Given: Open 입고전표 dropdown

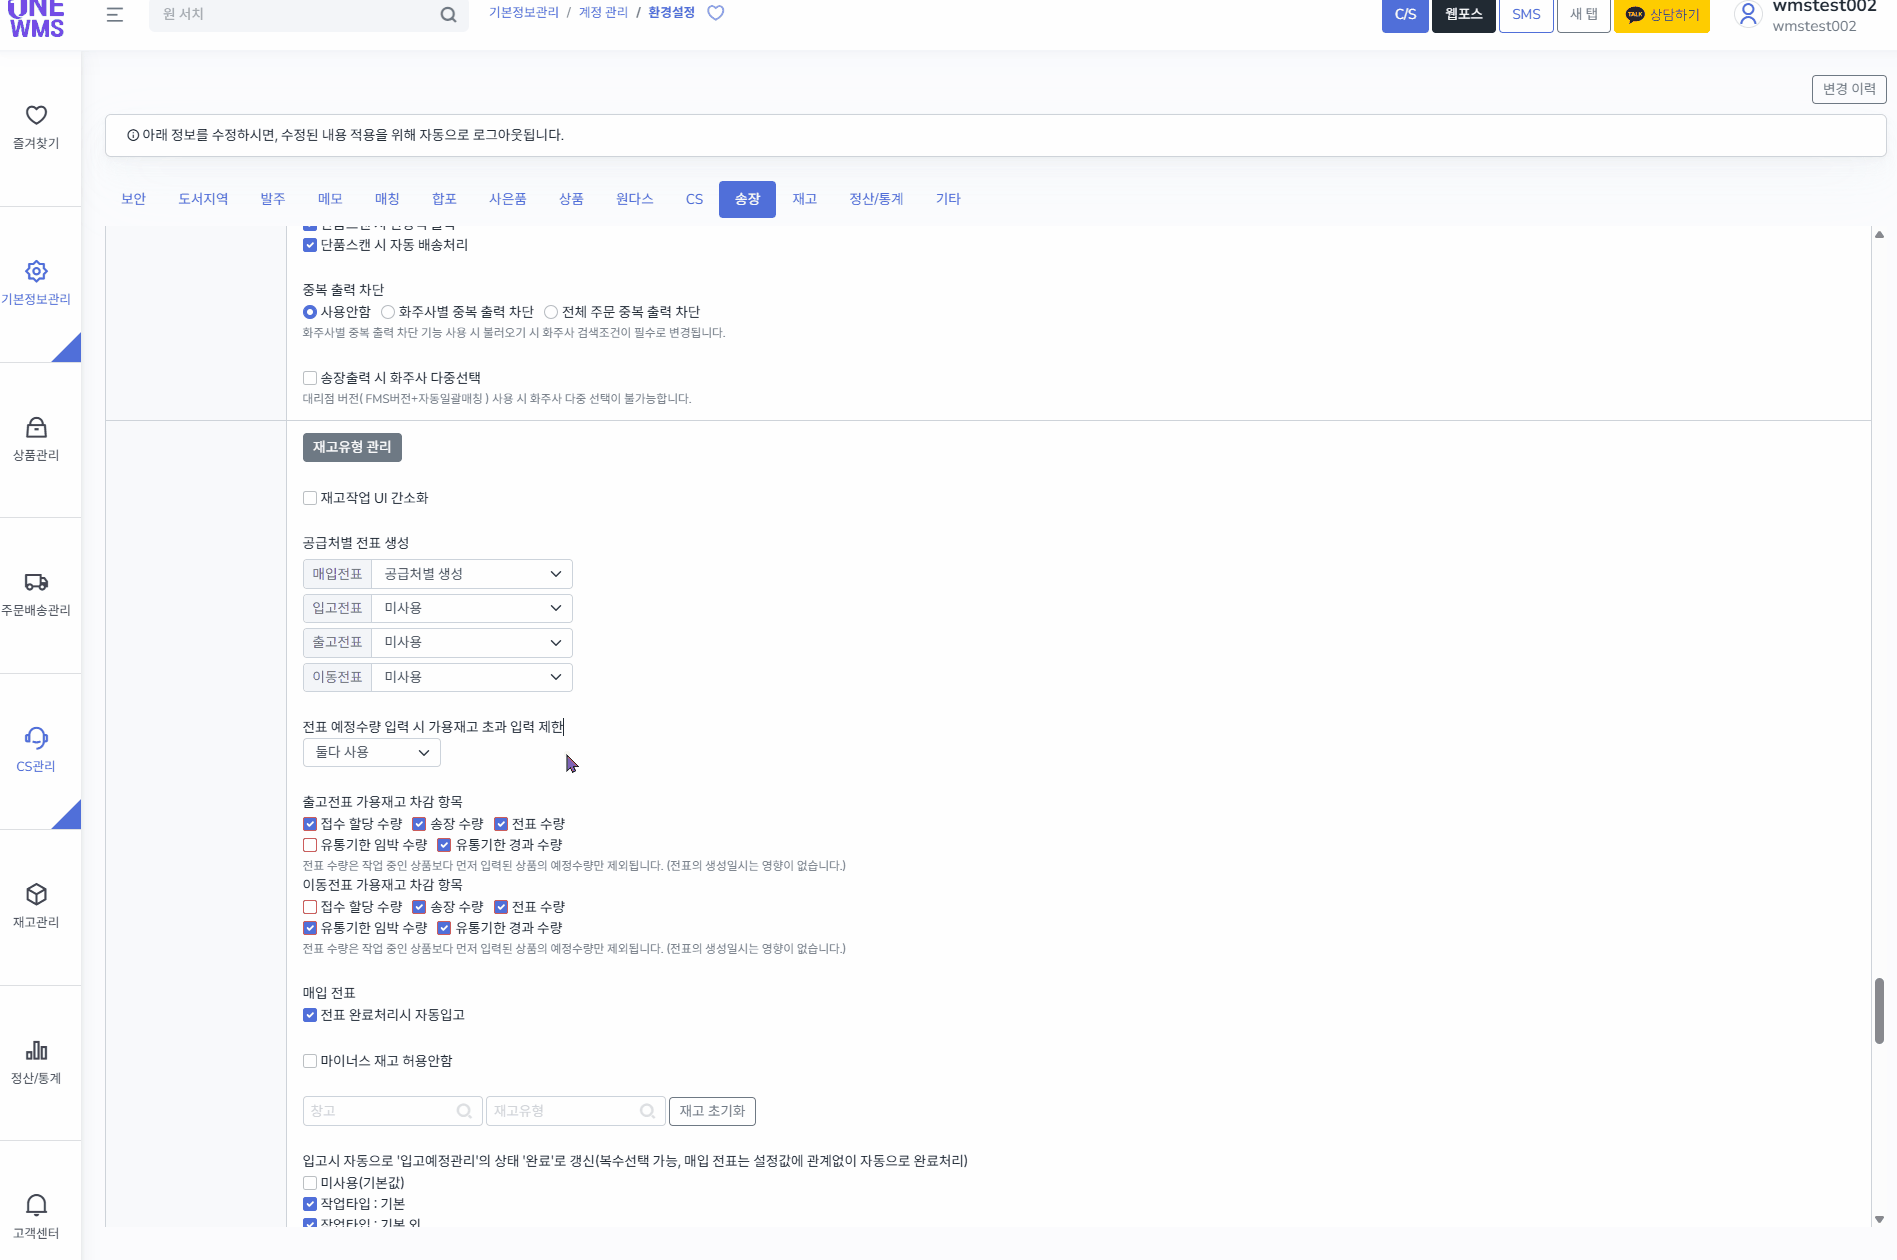Looking at the screenshot, I should pos(472,608).
